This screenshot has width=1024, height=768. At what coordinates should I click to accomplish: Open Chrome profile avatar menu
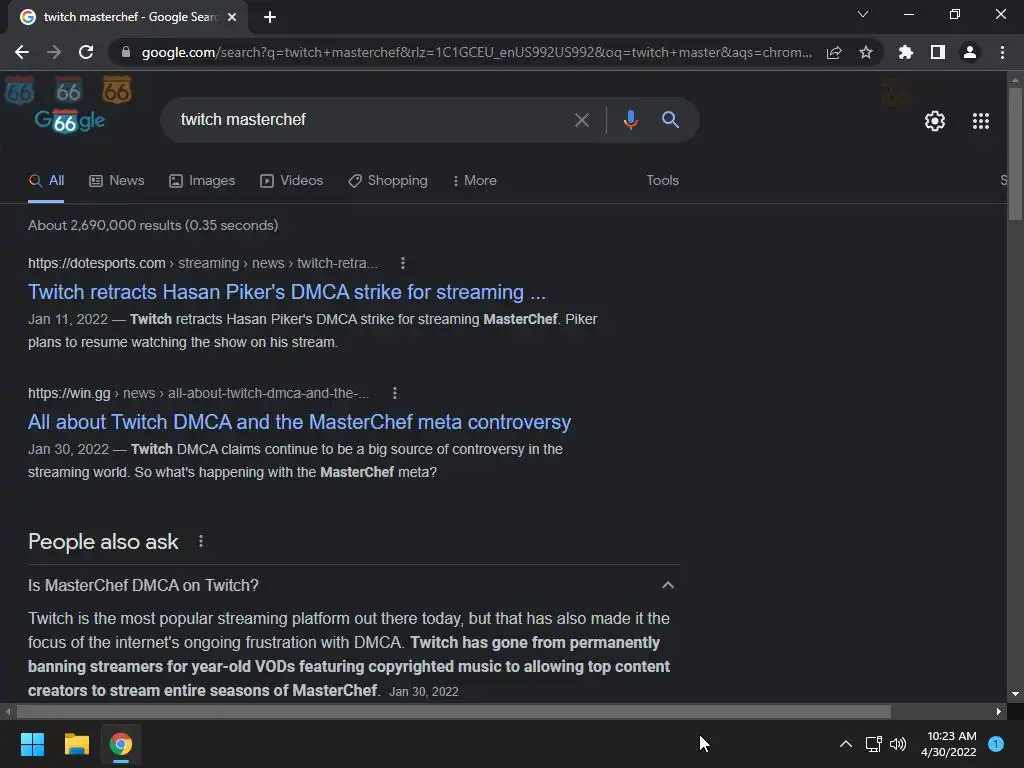click(x=970, y=52)
